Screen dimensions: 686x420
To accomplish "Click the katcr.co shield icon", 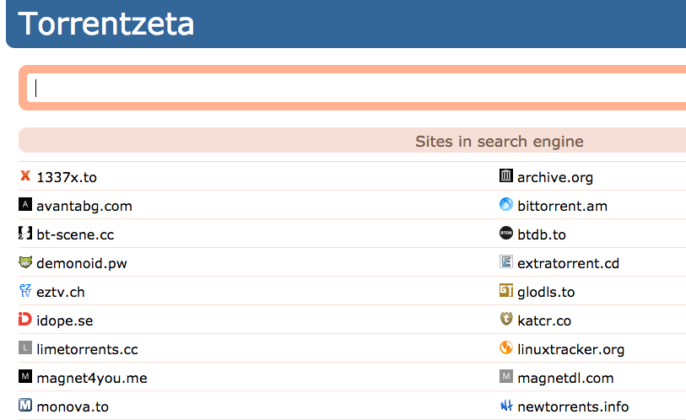I will point(506,319).
